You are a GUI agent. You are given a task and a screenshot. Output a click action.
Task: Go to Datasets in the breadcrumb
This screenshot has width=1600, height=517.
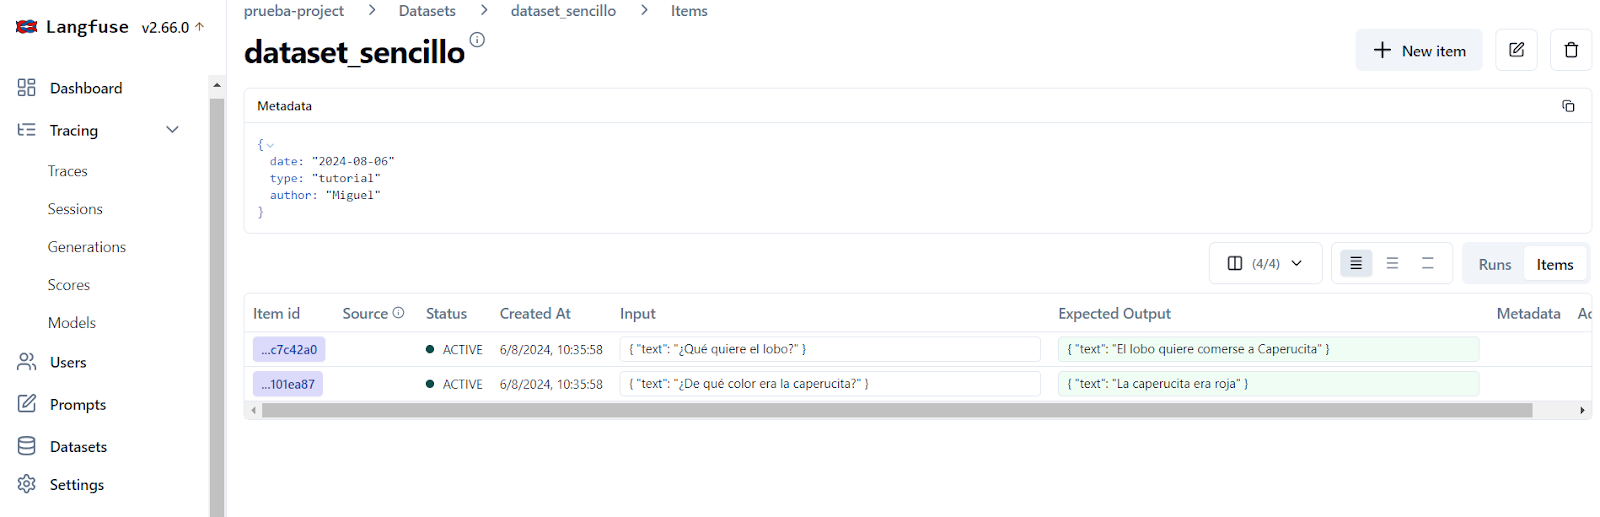pos(427,11)
